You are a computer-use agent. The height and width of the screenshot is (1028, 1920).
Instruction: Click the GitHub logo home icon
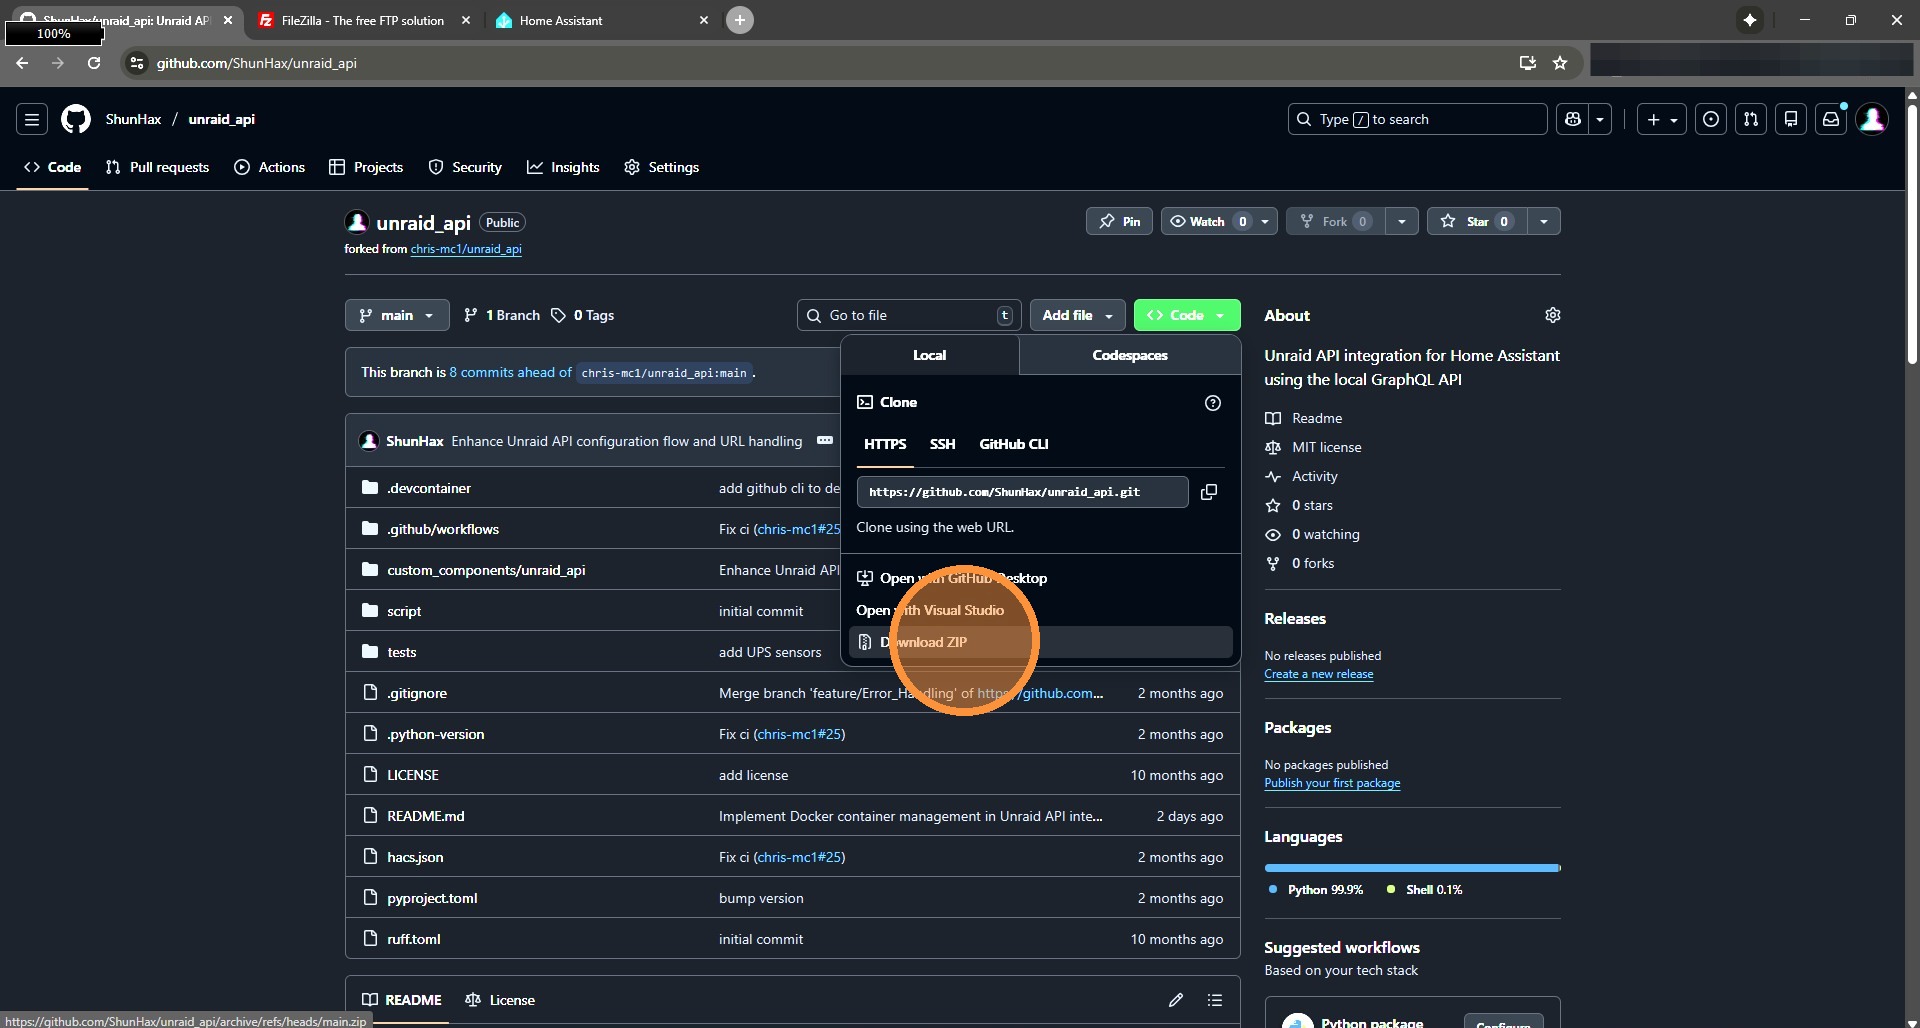click(x=76, y=119)
